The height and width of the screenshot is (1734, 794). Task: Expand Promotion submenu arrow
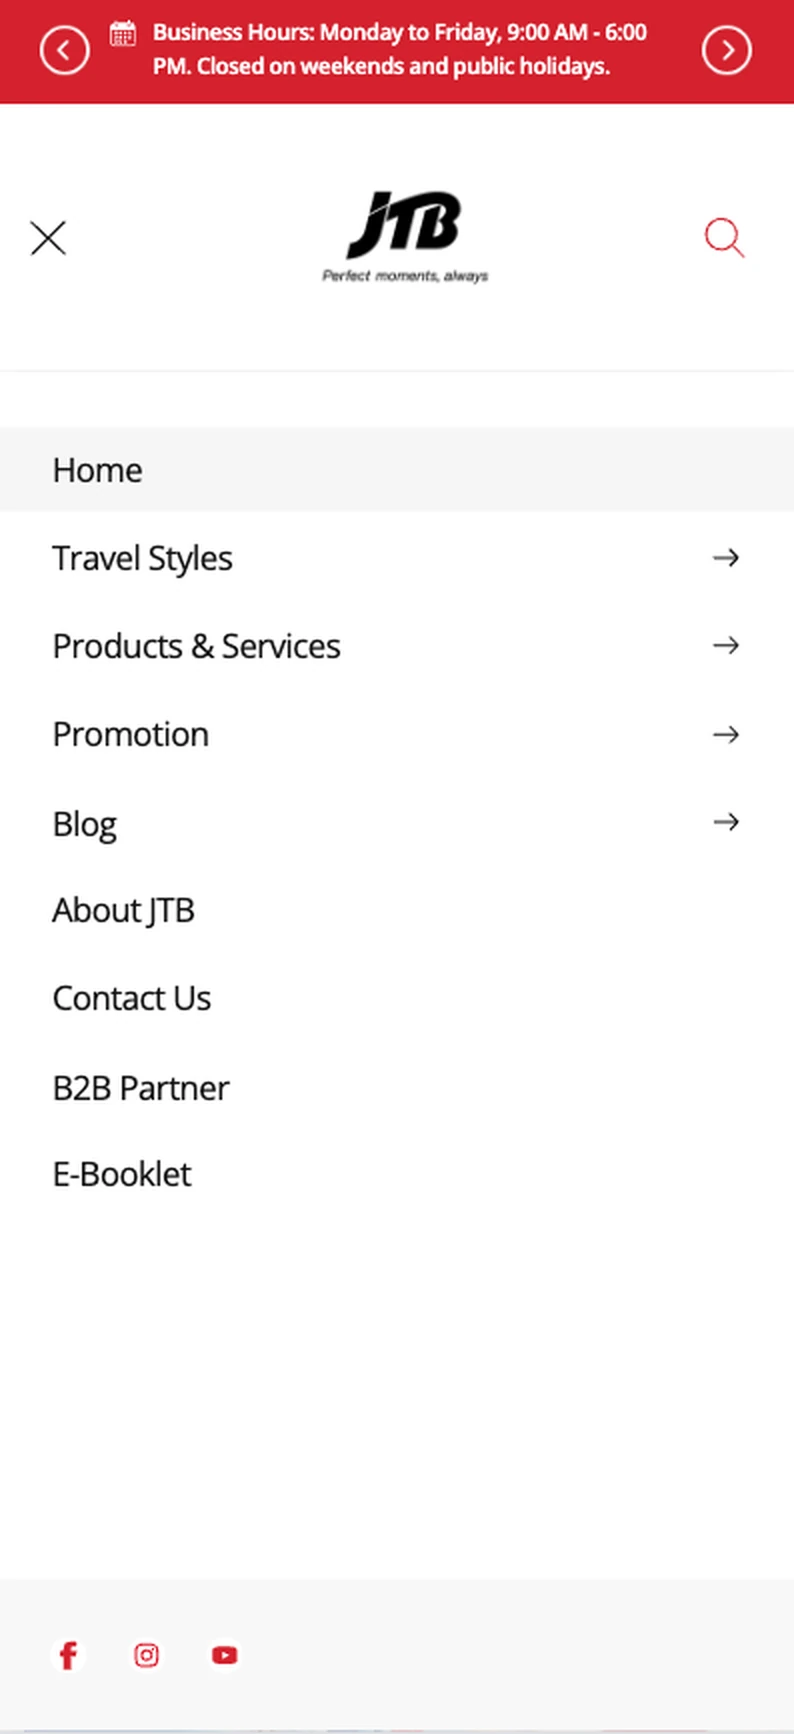[726, 734]
